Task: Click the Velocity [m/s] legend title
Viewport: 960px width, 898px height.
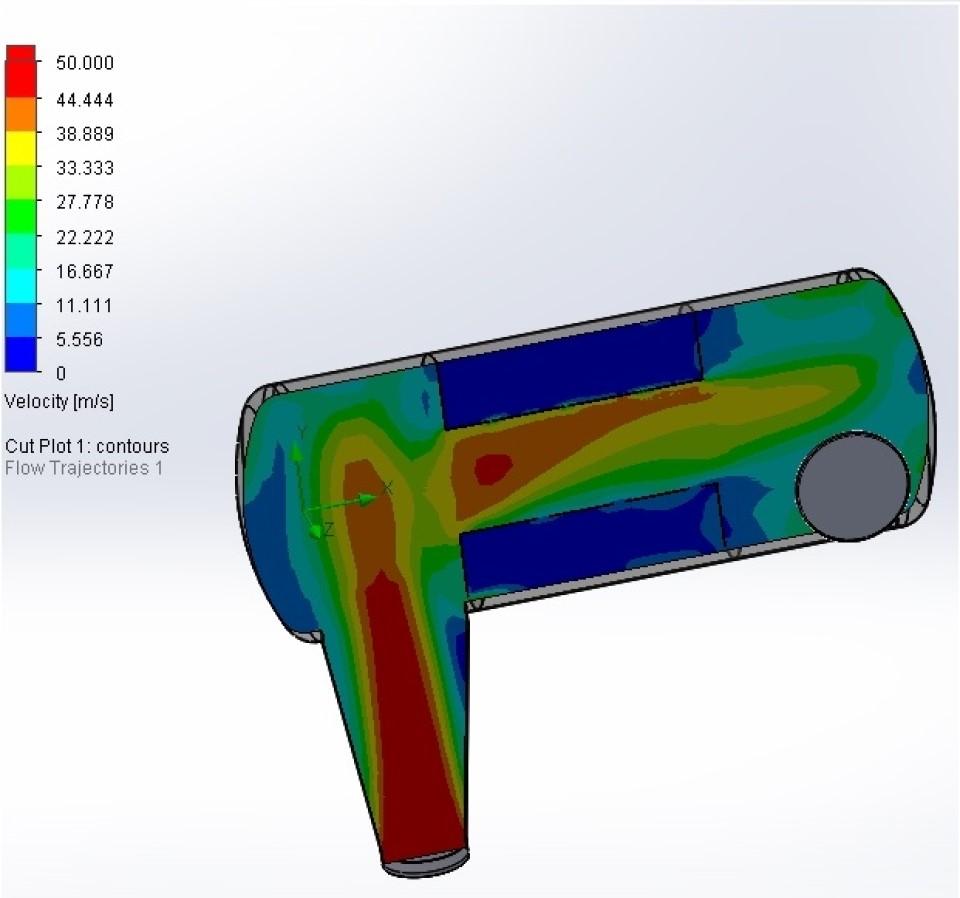Action: (x=59, y=402)
